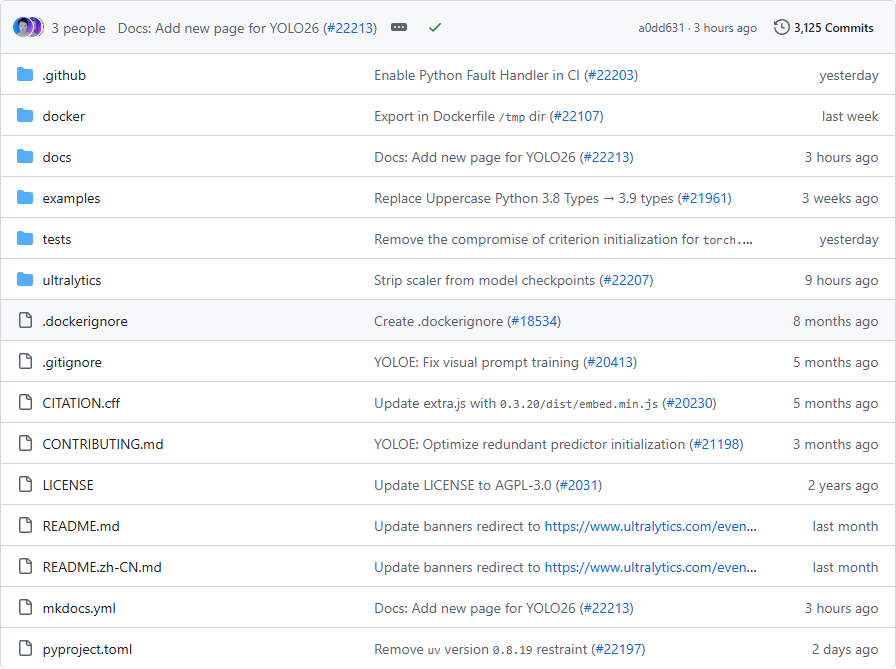Open pull request #2031 link on LICENSE row
Viewport: 896px width, 669px height.
tap(578, 485)
